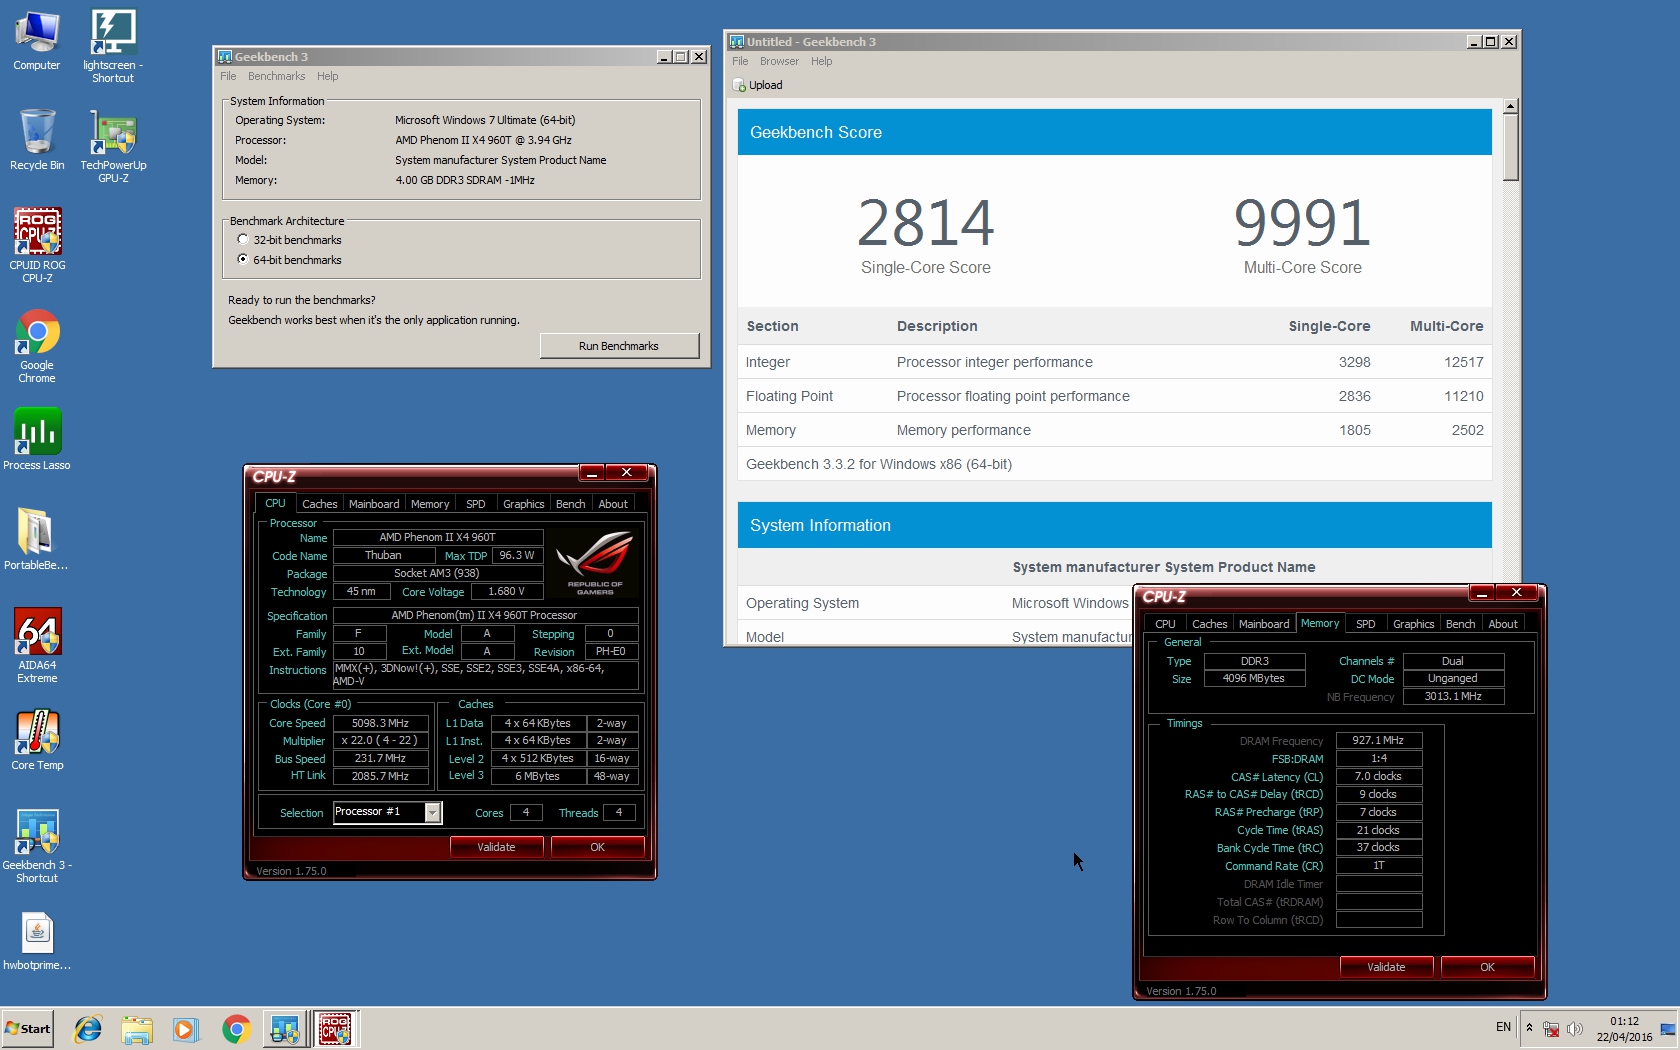Open Benchmarks menu in Geekbench 3
This screenshot has width=1680, height=1050.
[x=276, y=76]
